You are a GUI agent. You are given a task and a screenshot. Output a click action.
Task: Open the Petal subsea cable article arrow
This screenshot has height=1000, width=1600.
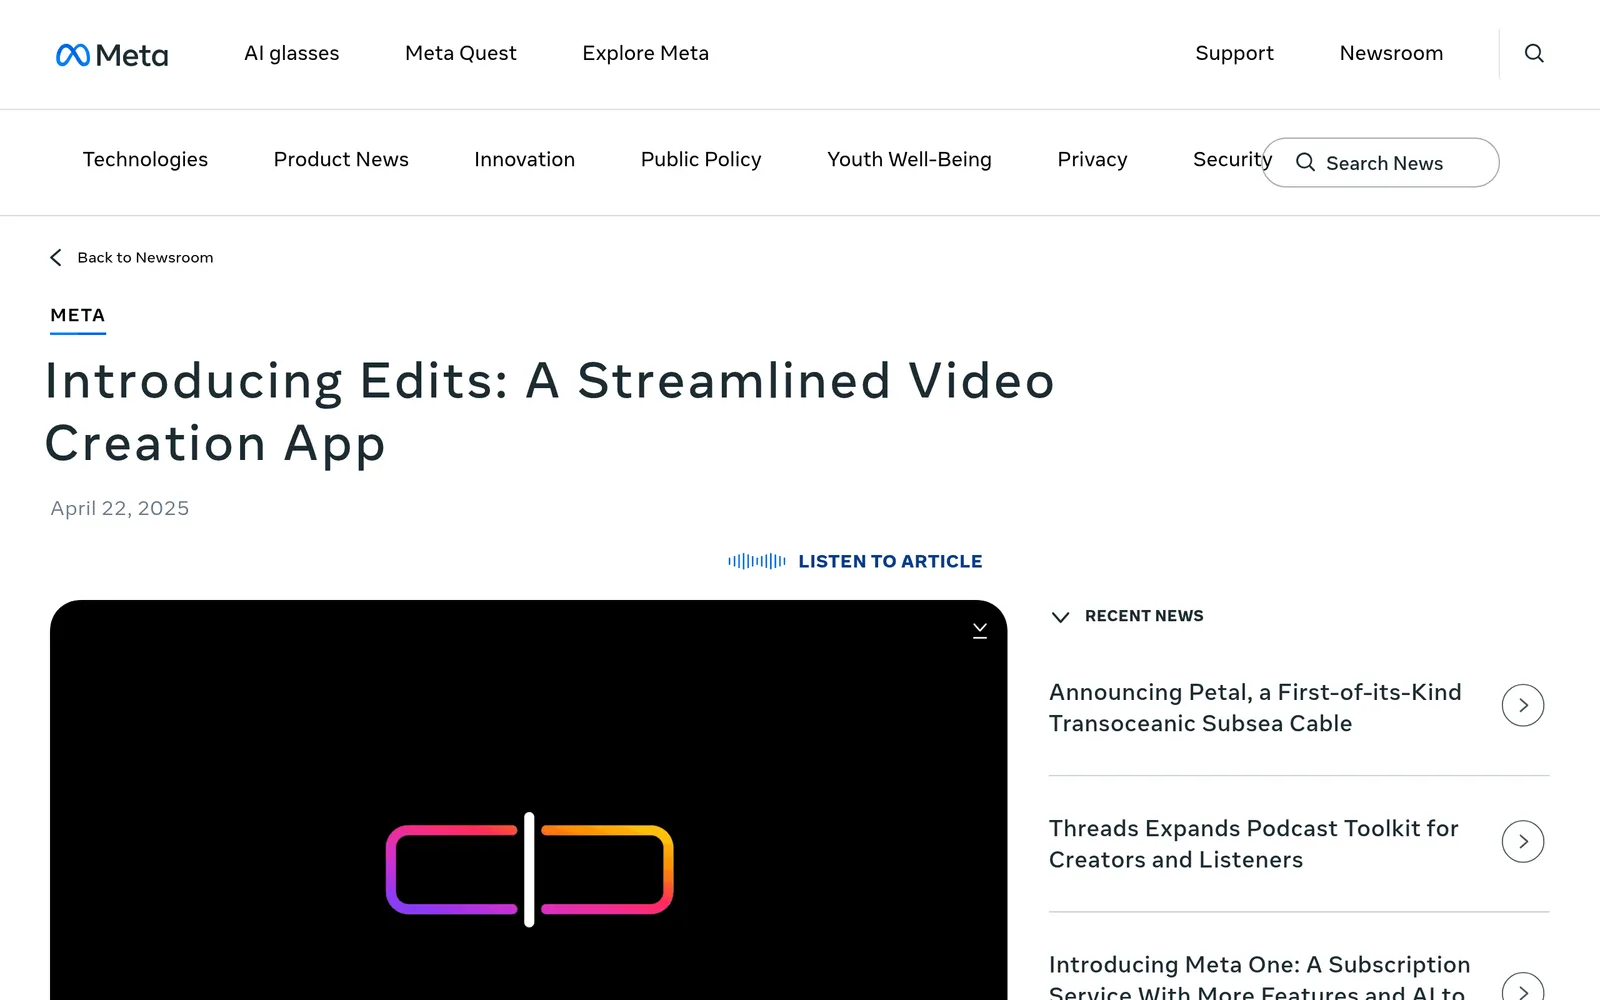pos(1523,705)
